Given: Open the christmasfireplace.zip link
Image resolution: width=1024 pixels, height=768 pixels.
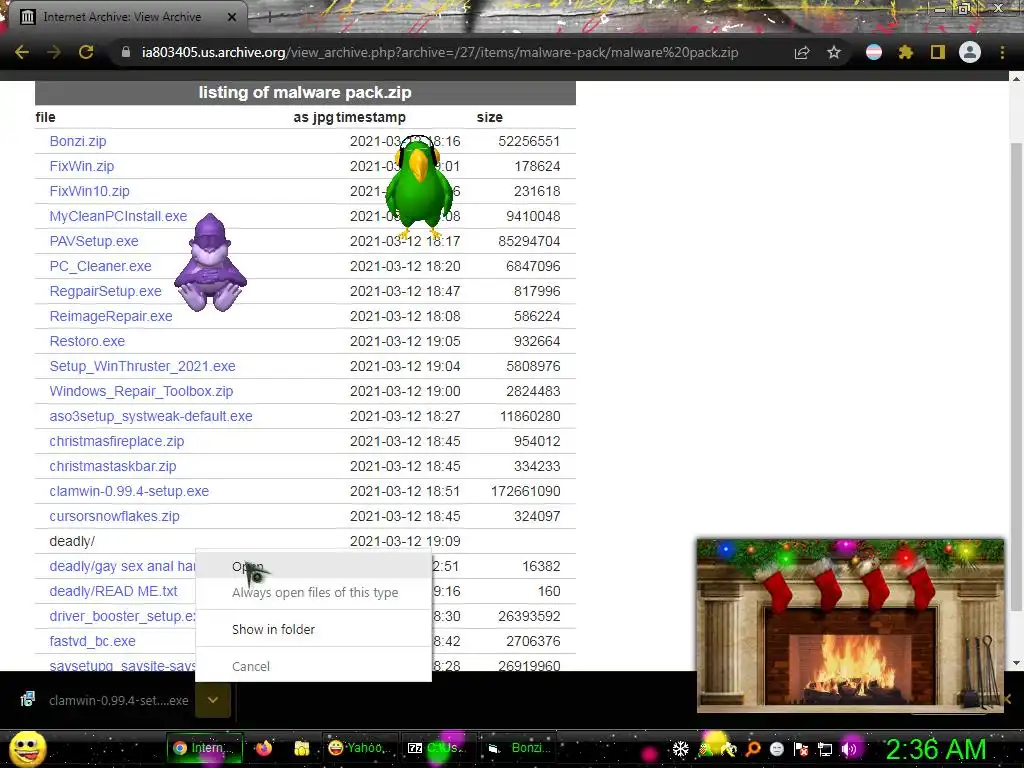Looking at the screenshot, I should coord(117,441).
